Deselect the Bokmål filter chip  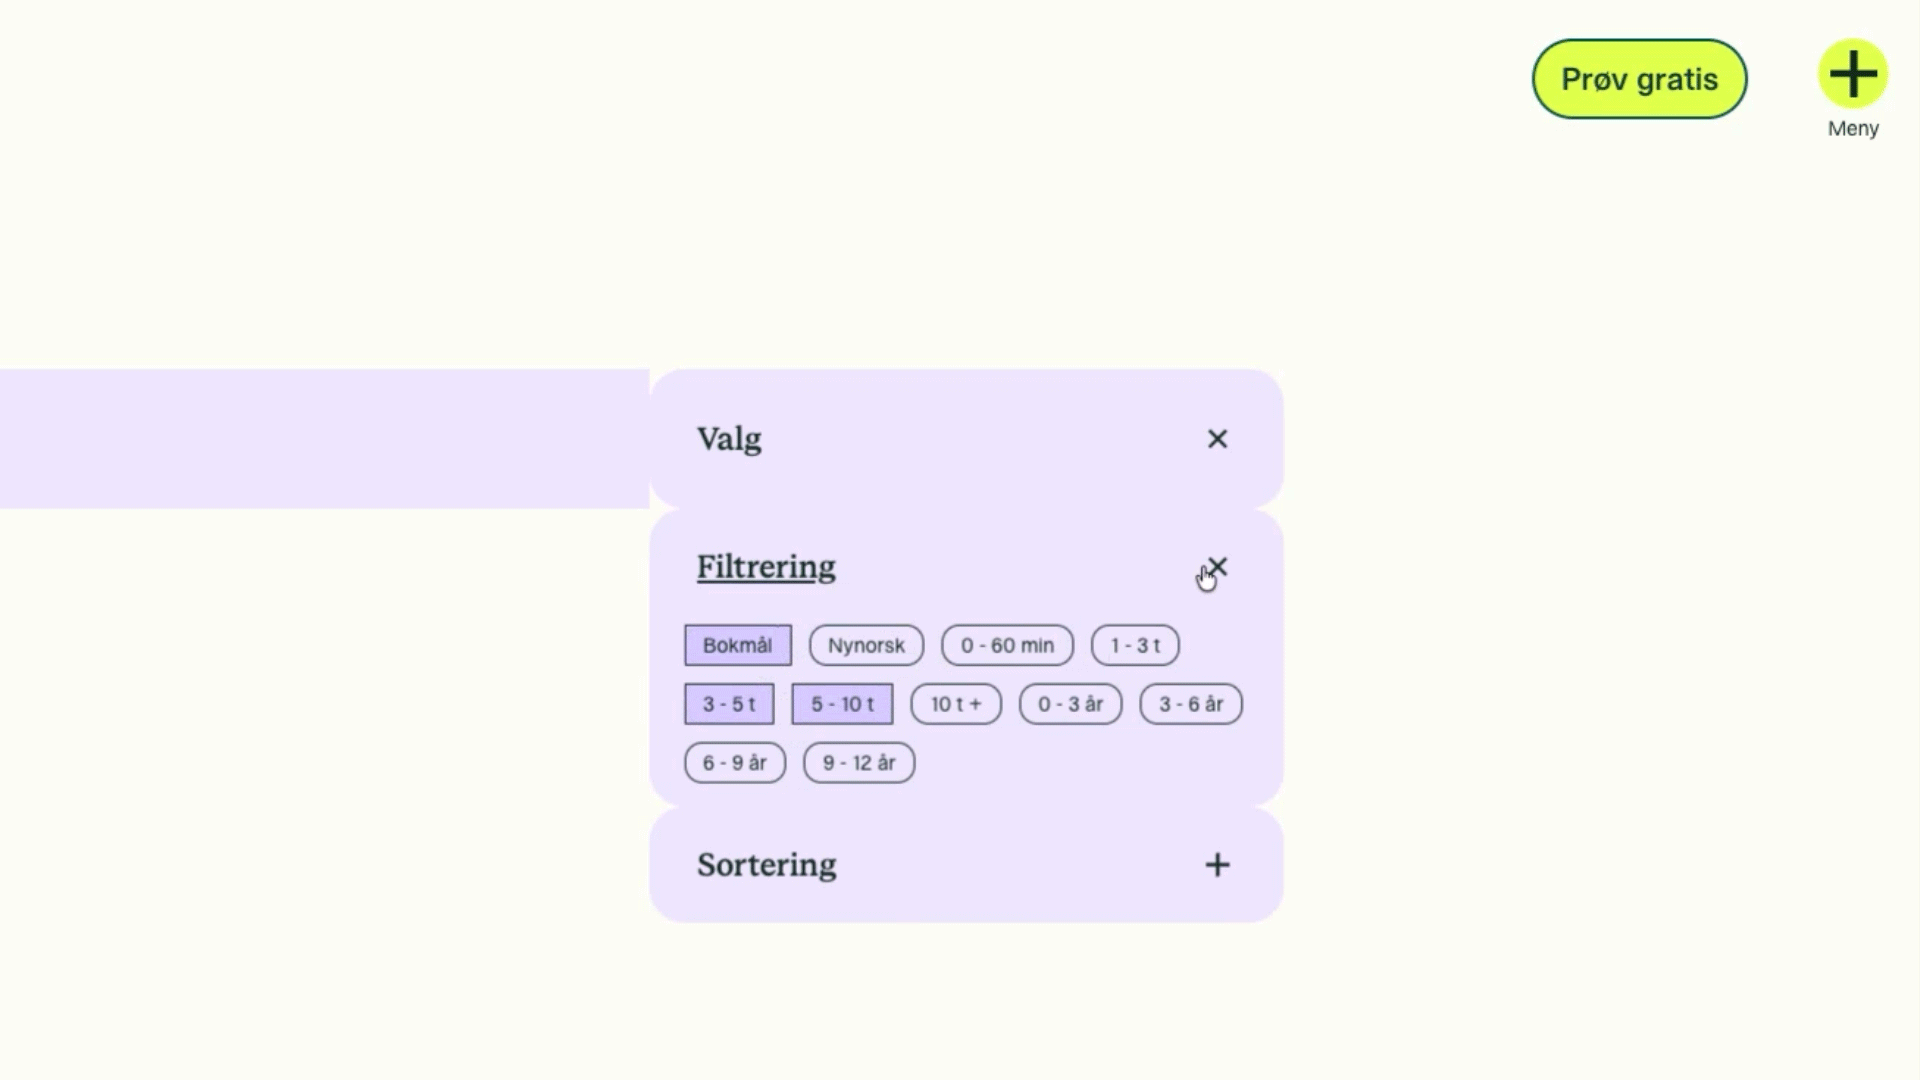[738, 646]
